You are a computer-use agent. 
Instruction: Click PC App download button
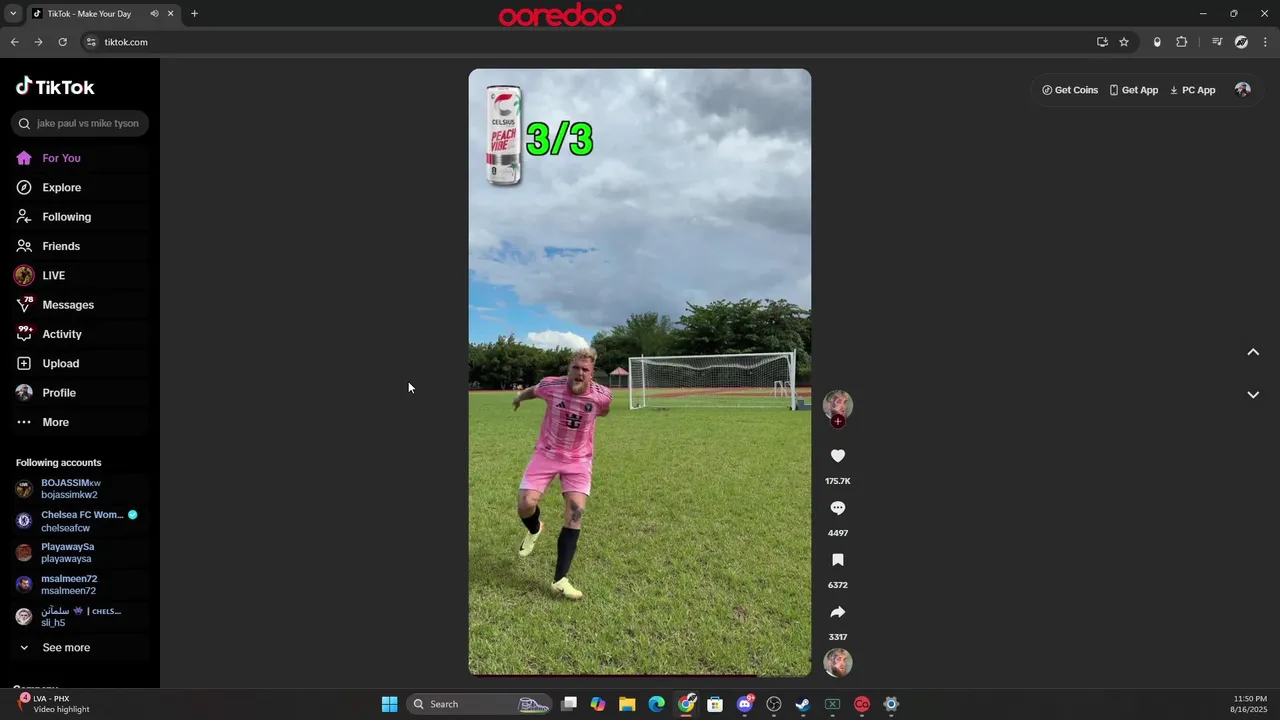click(1192, 90)
